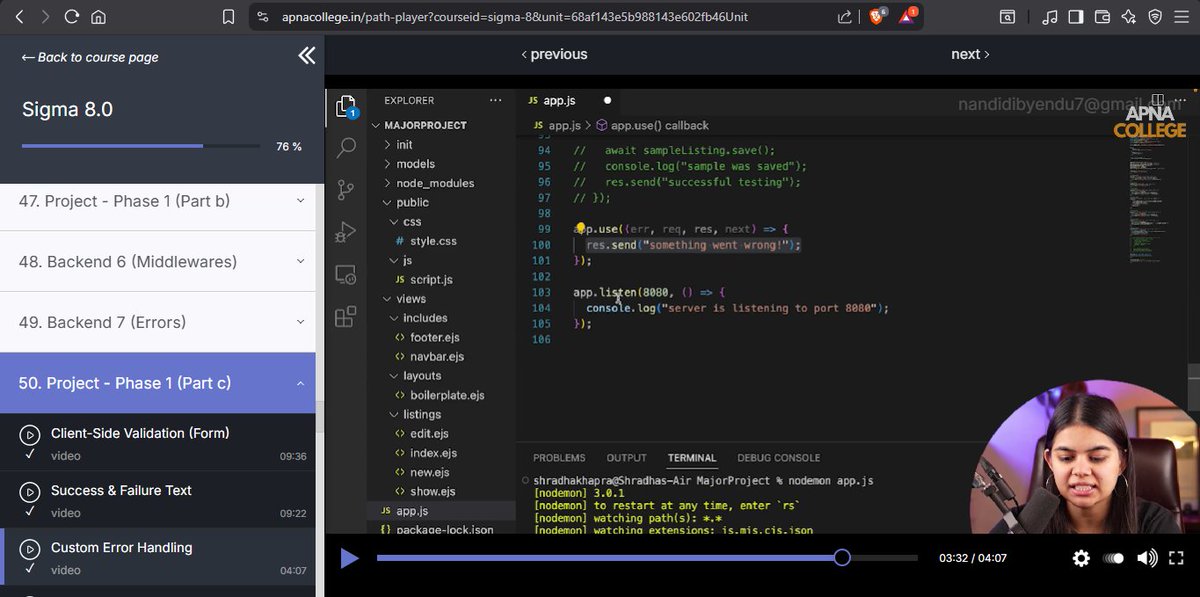Open the video player settings gear
The width and height of the screenshot is (1200, 597).
[x=1081, y=558]
